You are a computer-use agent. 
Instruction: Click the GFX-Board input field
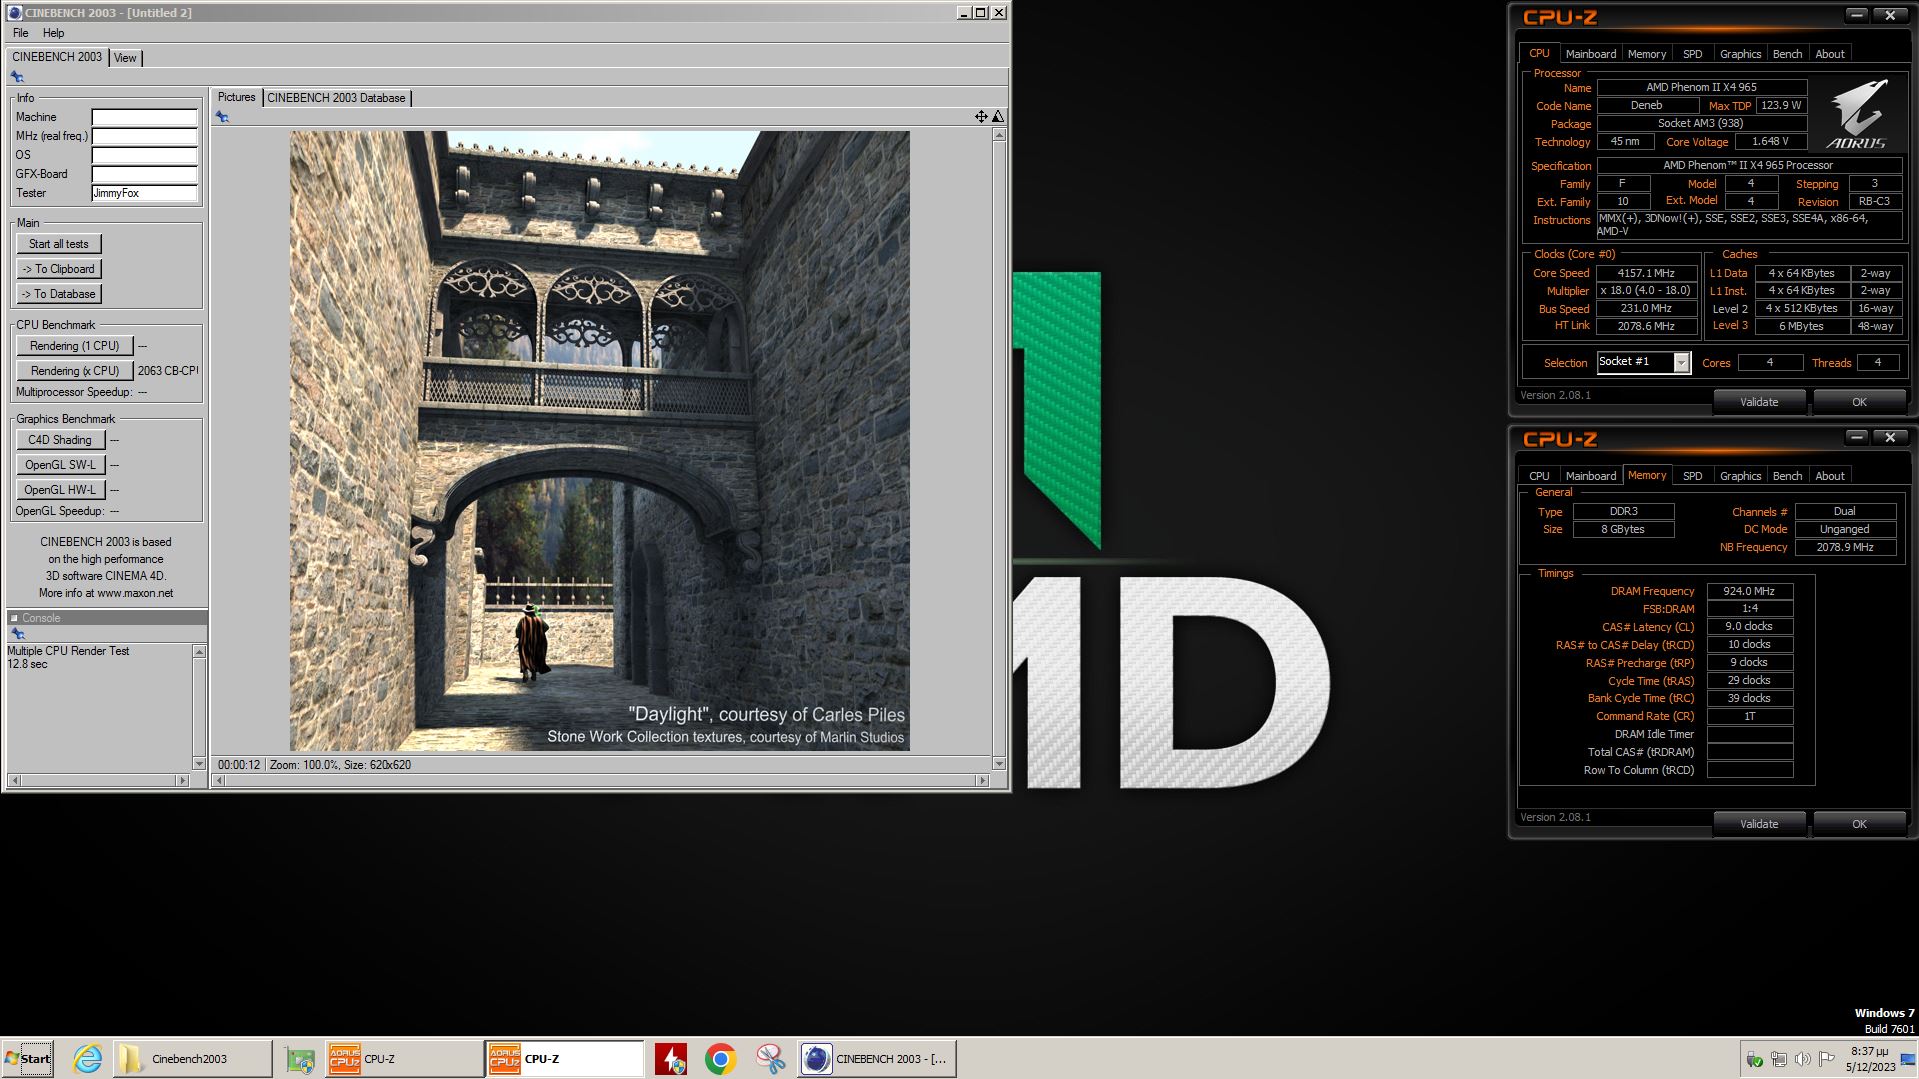pos(145,174)
